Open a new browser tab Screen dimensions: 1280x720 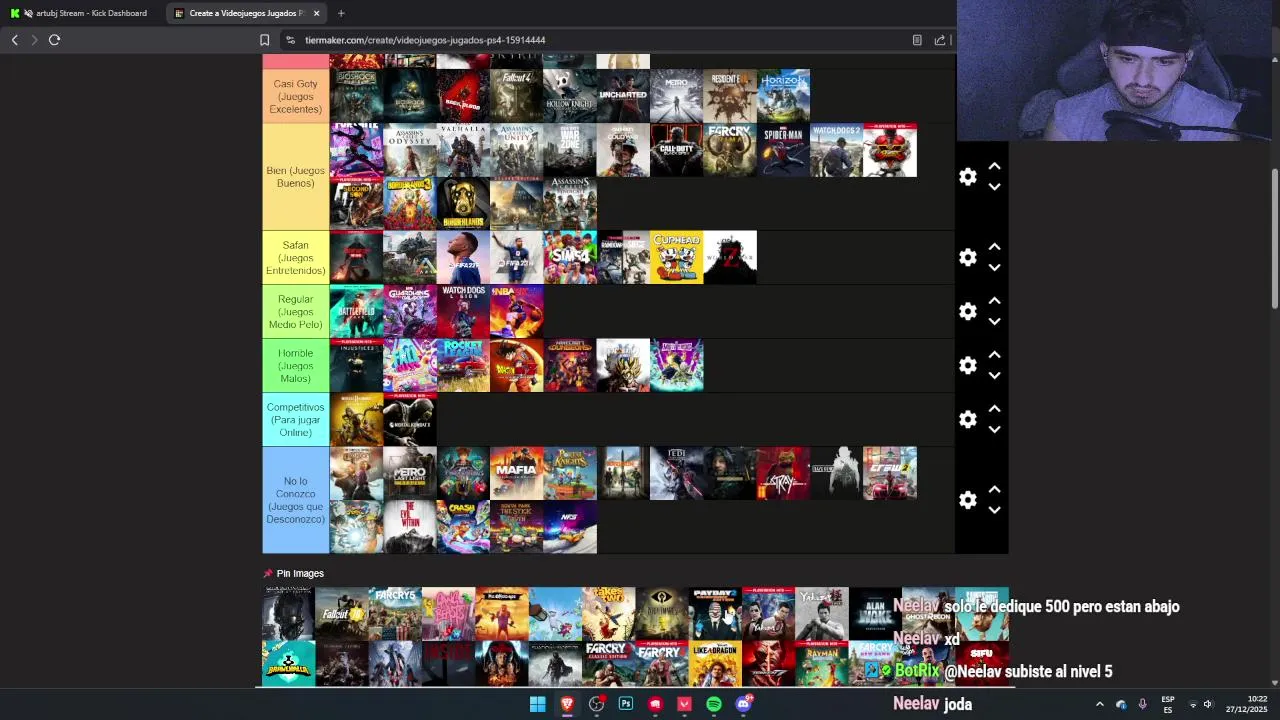click(x=341, y=13)
